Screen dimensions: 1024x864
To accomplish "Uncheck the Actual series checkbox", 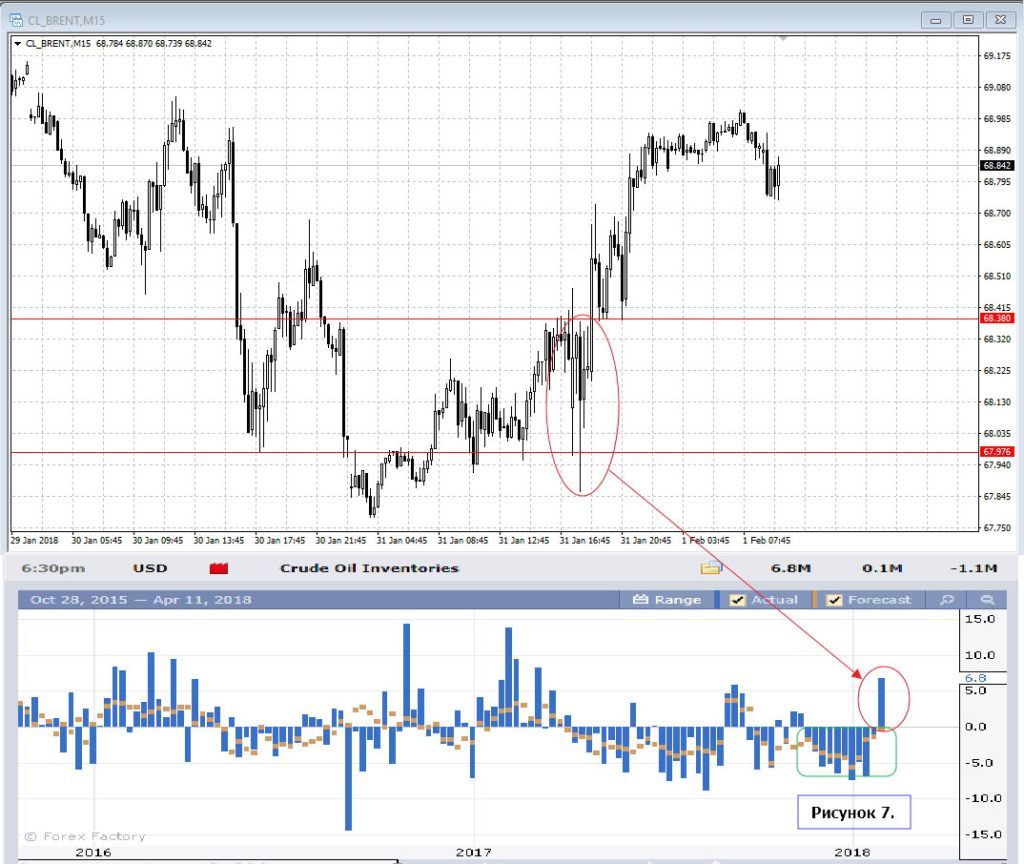I will point(737,600).
